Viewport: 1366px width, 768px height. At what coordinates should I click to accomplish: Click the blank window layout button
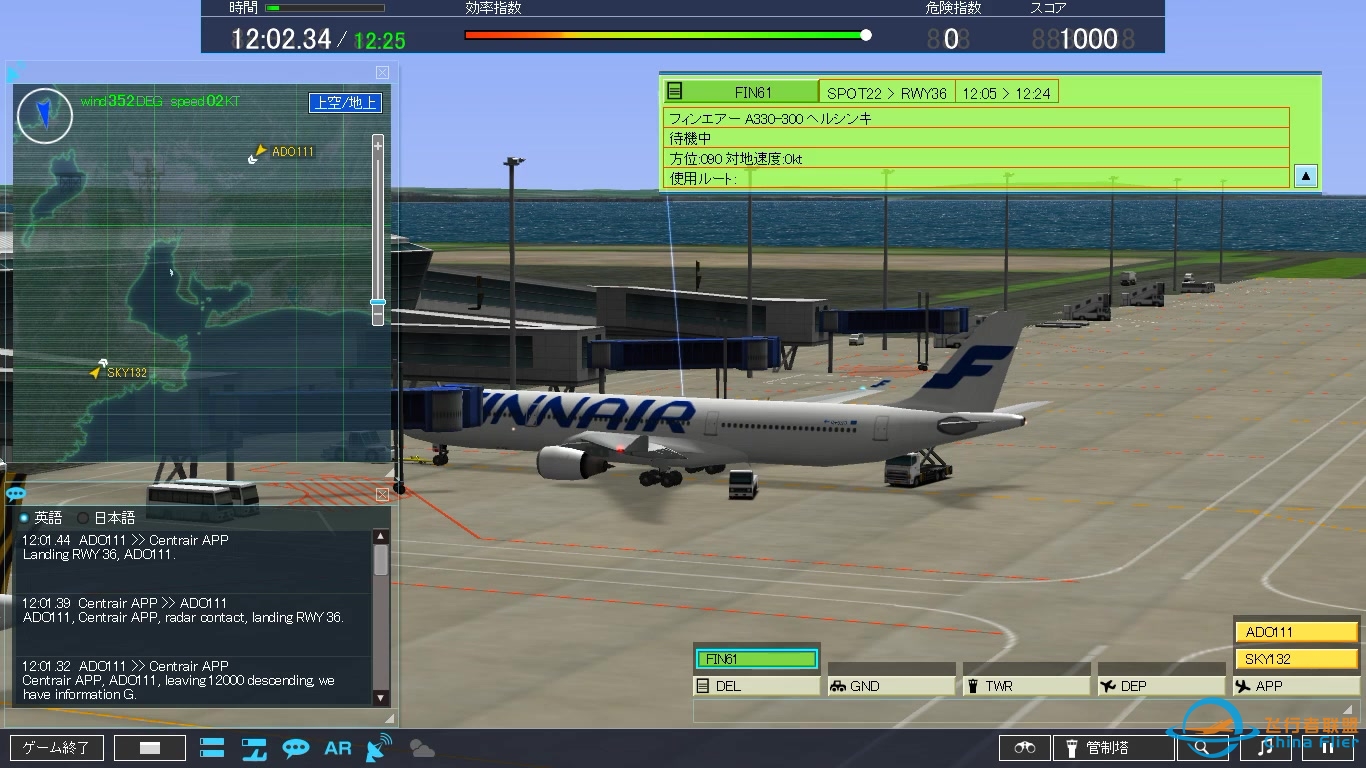150,748
